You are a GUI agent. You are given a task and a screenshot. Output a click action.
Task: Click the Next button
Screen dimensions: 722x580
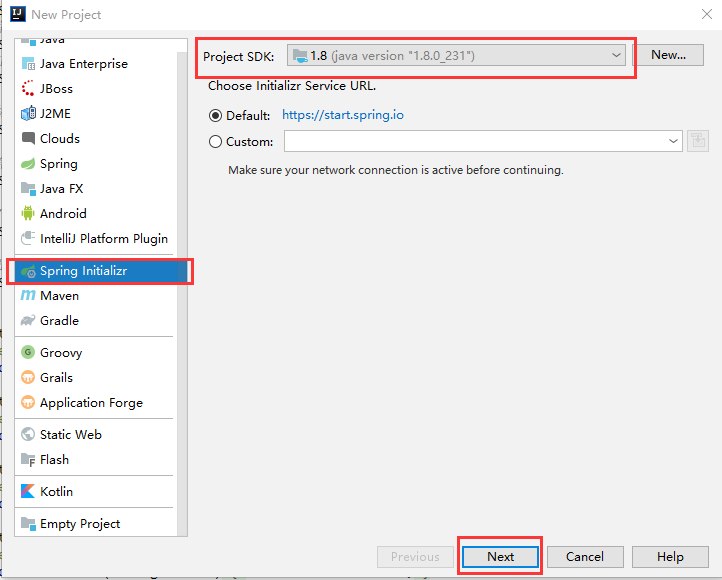pyautogui.click(x=500, y=557)
